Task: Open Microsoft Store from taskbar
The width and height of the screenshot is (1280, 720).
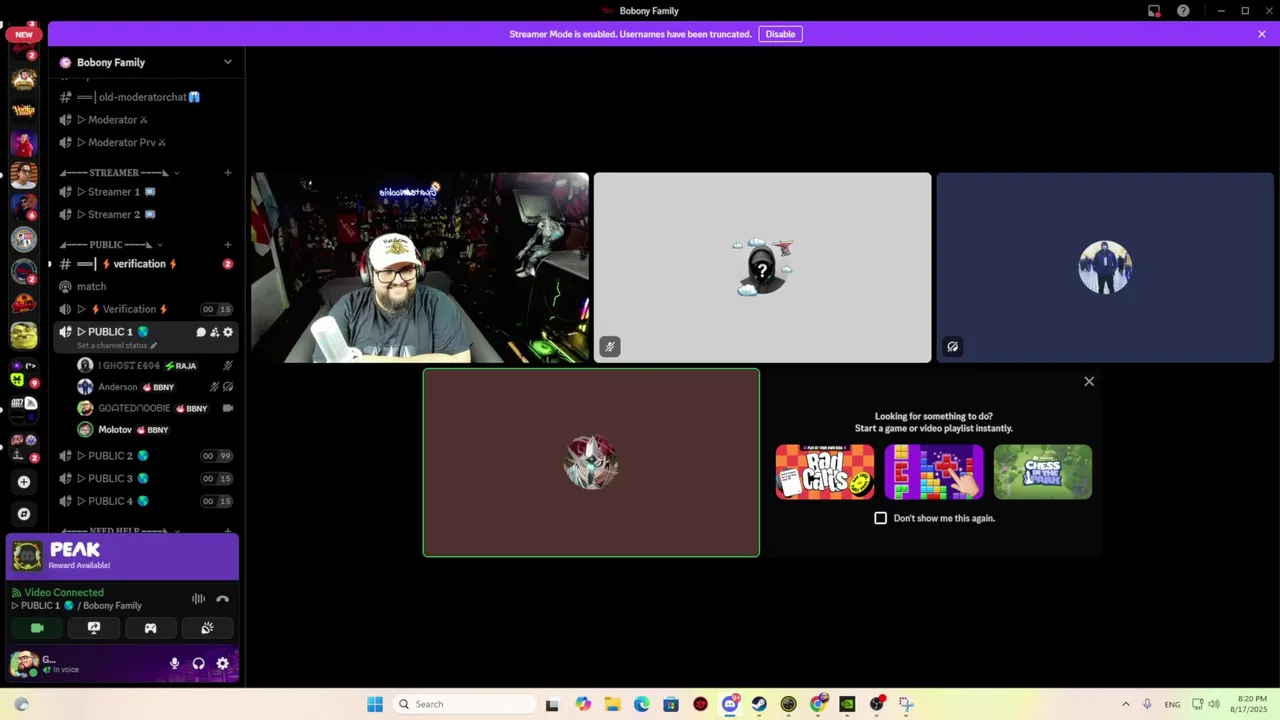Action: point(671,704)
